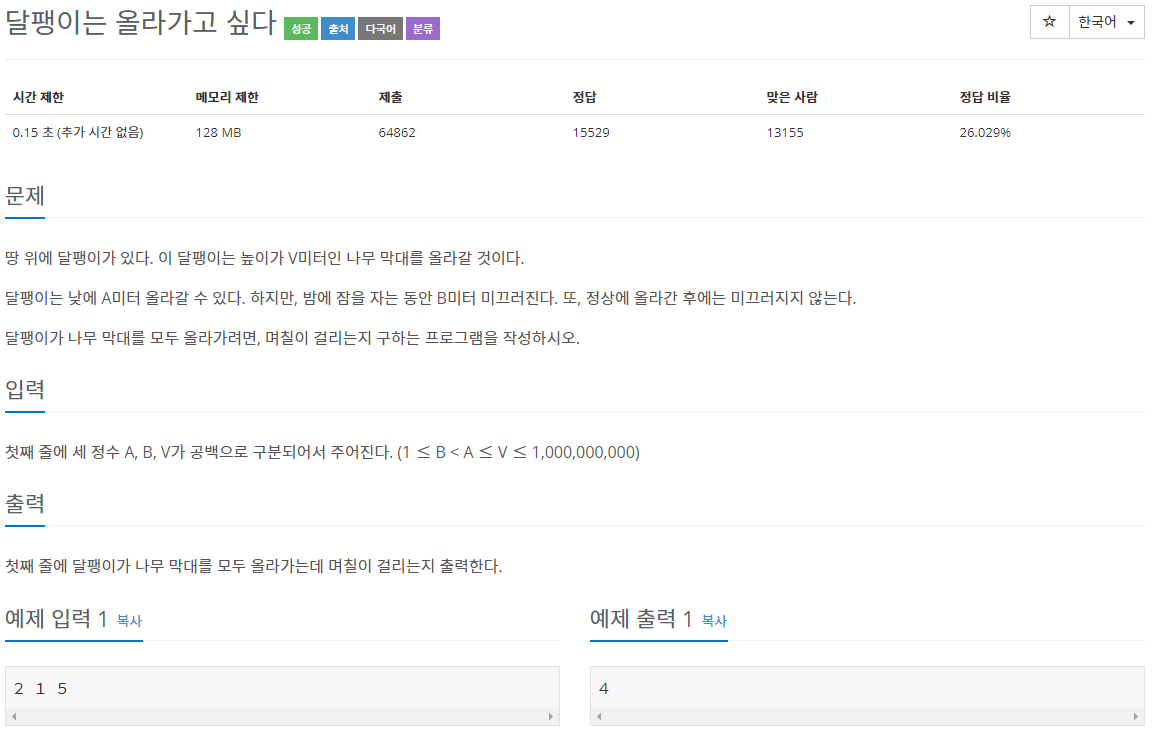1157x734 pixels.
Task: Click the purple 분류 badge
Action: click(x=423, y=29)
